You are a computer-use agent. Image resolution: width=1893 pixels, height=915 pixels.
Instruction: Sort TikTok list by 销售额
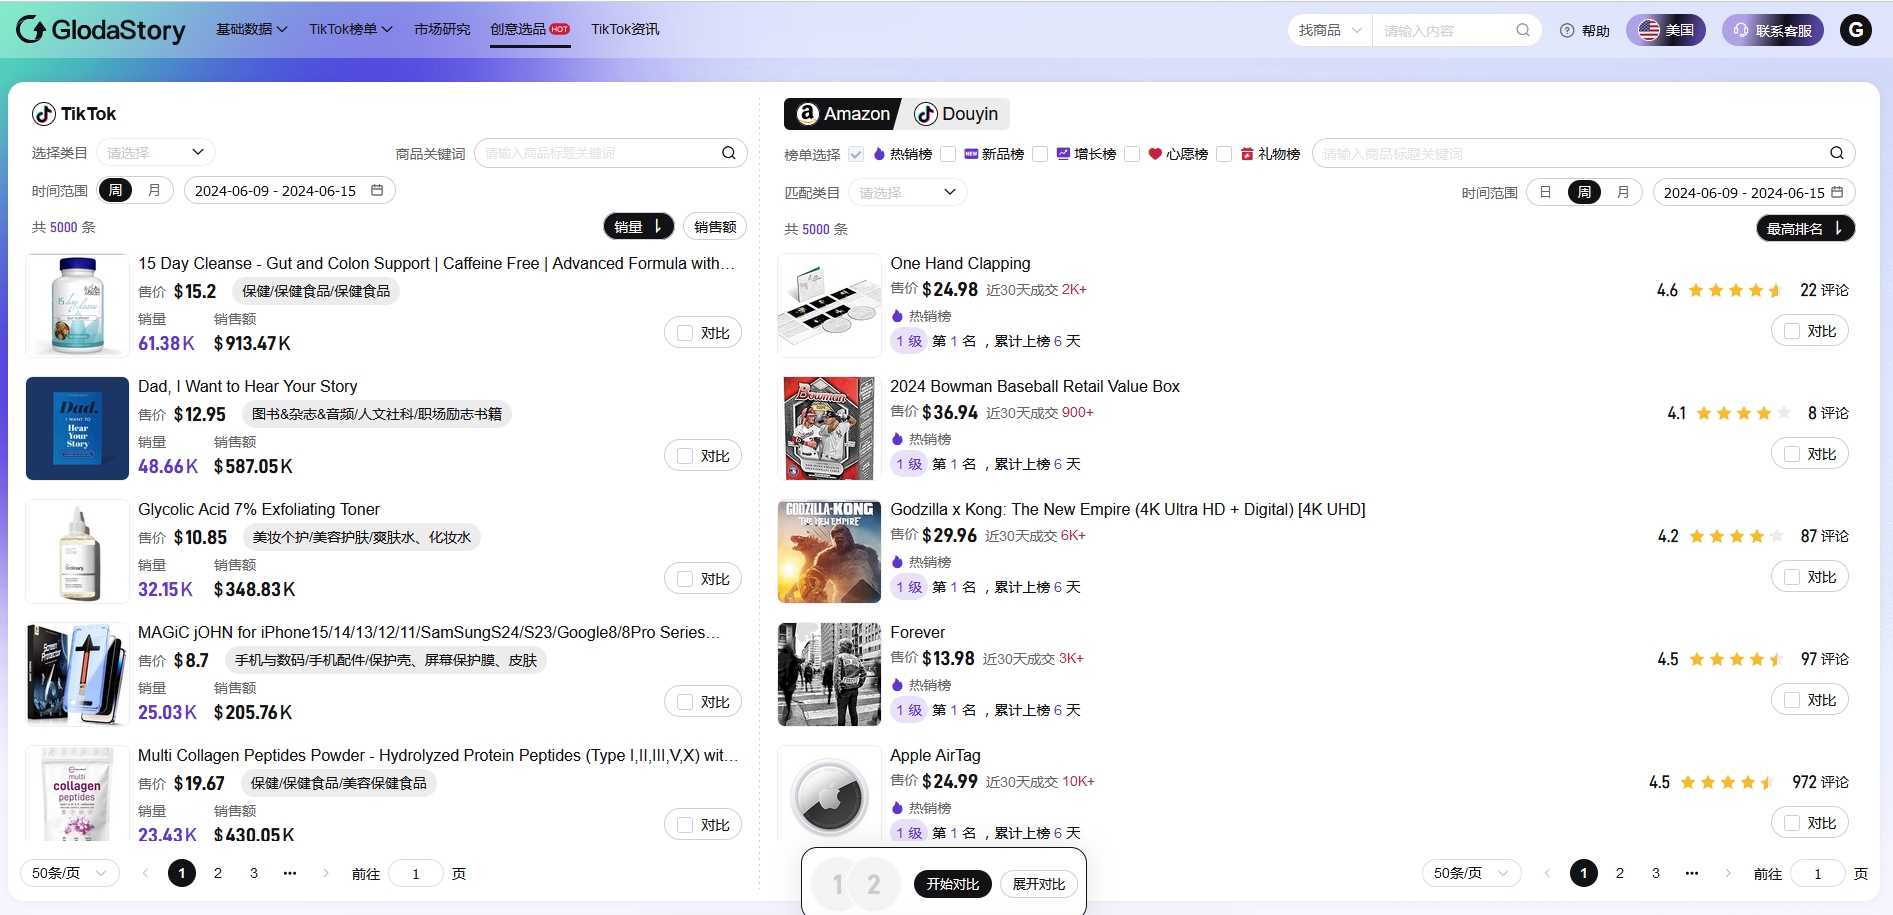715,226
